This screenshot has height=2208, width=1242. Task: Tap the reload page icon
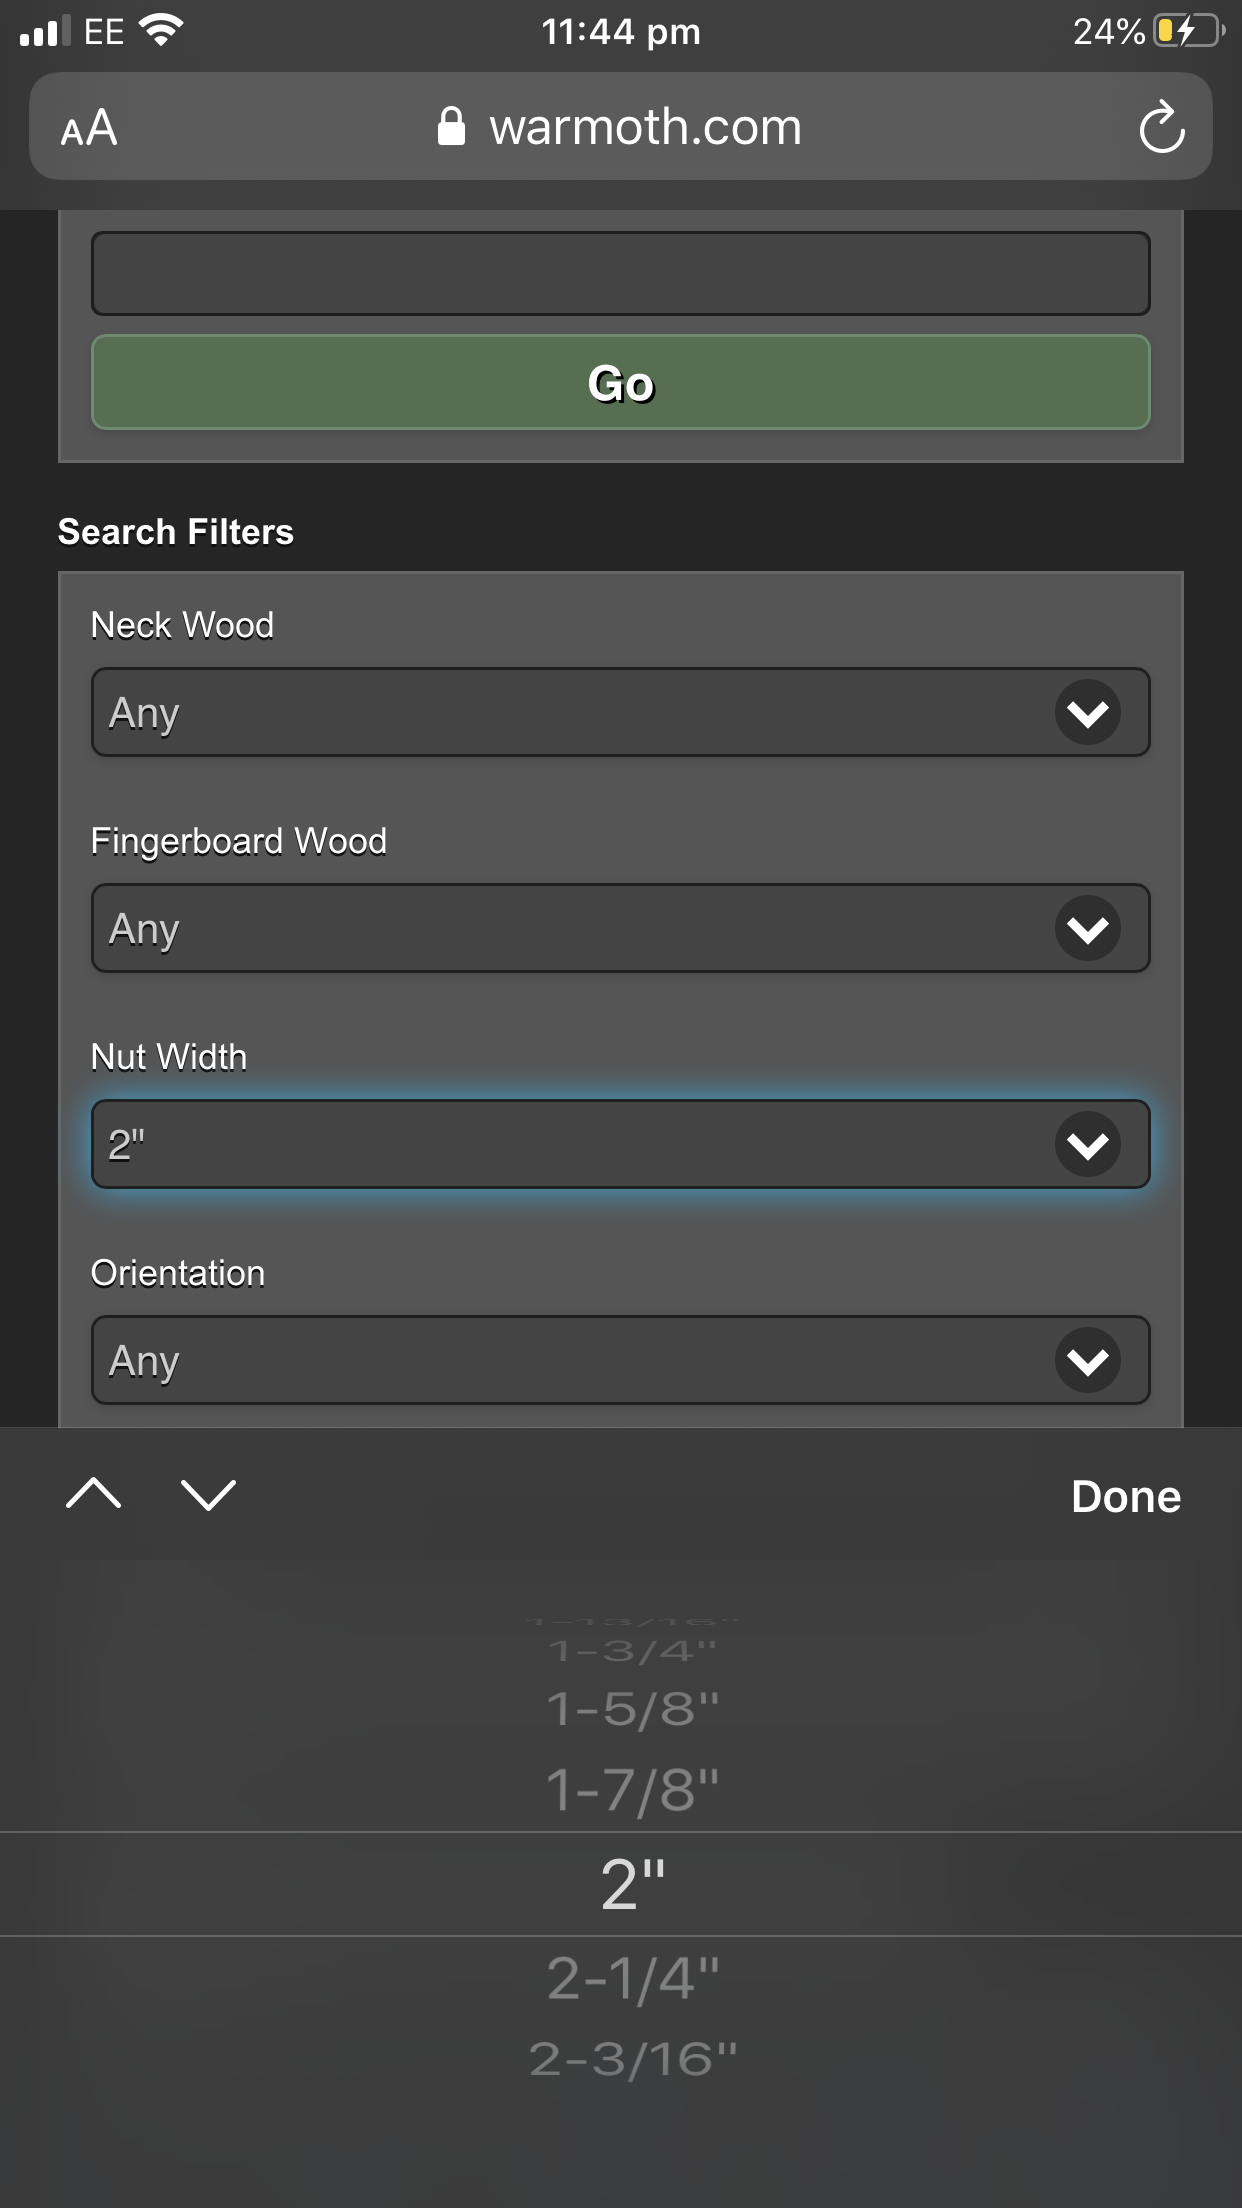coord(1161,127)
